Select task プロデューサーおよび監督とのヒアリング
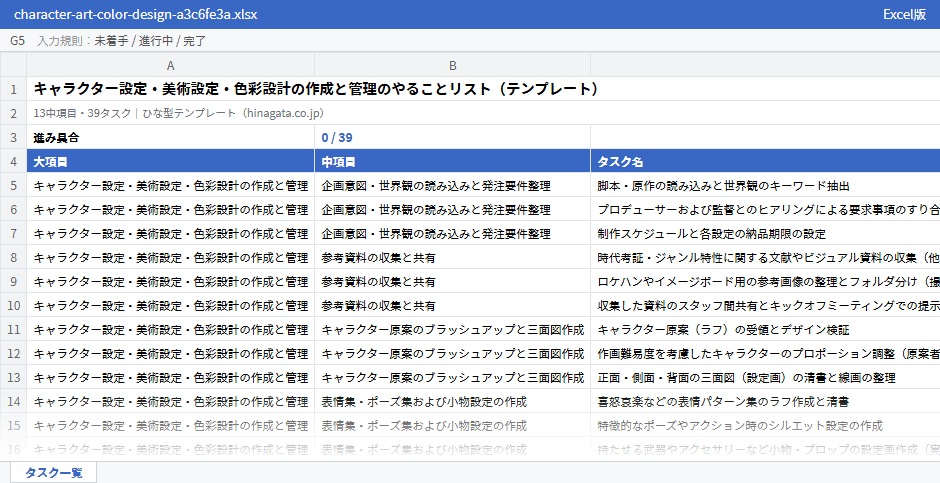940x483 pixels. 766,209
